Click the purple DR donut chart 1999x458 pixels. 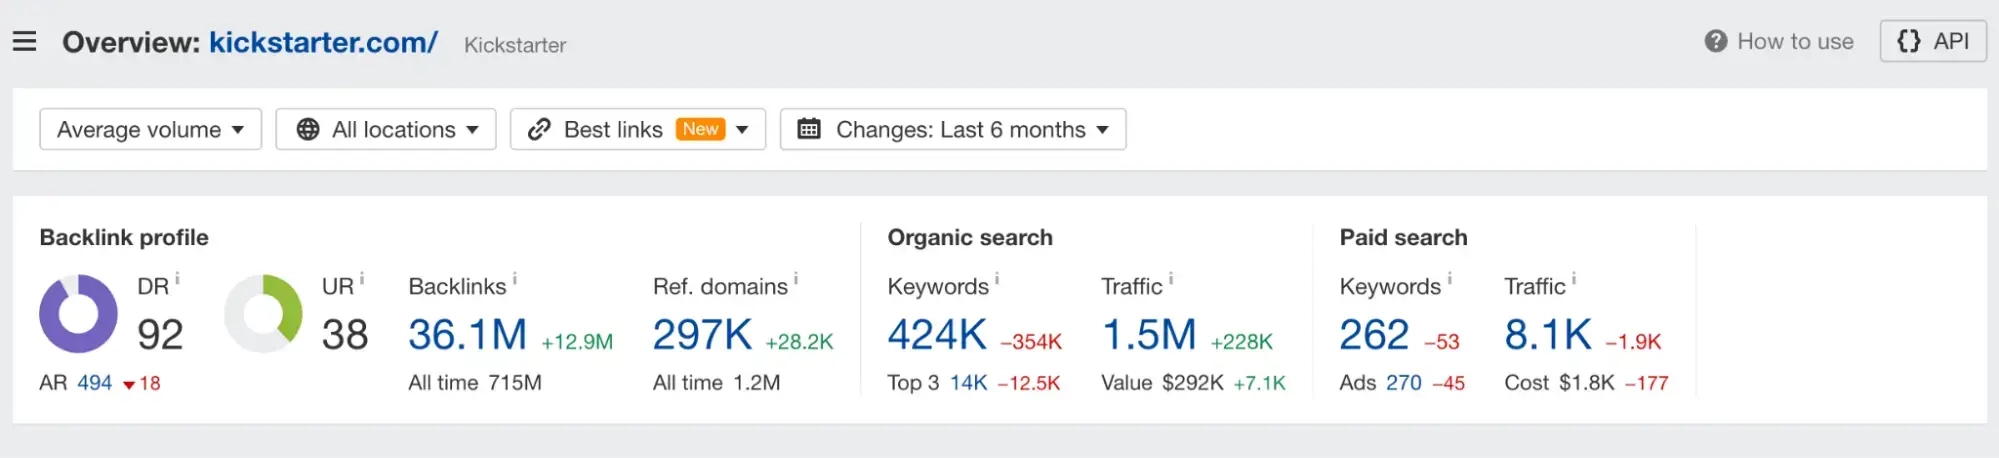point(78,314)
